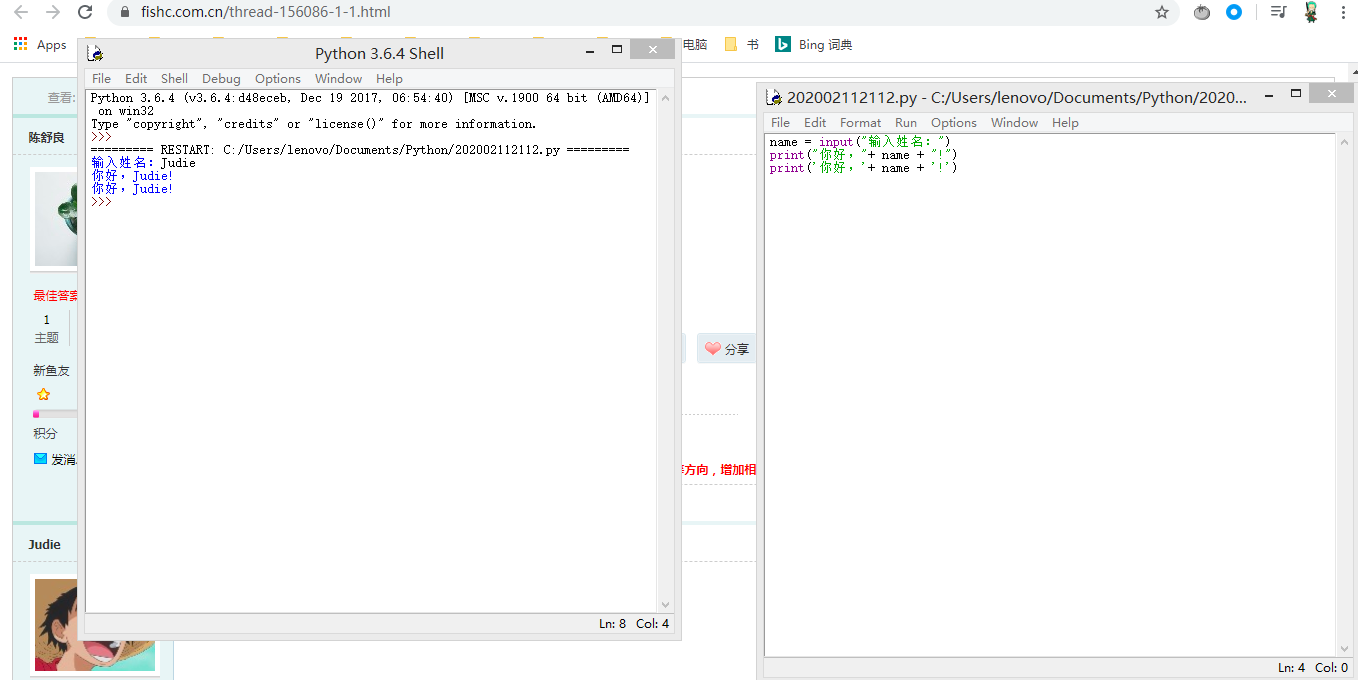
Task: Click the 分享 share button
Action: click(727, 349)
